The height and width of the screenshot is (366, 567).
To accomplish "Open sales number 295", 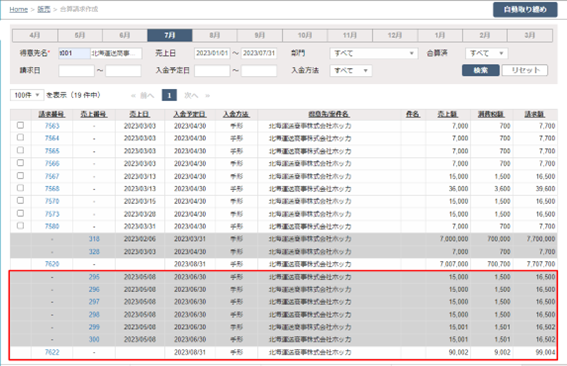I will click(x=94, y=277).
